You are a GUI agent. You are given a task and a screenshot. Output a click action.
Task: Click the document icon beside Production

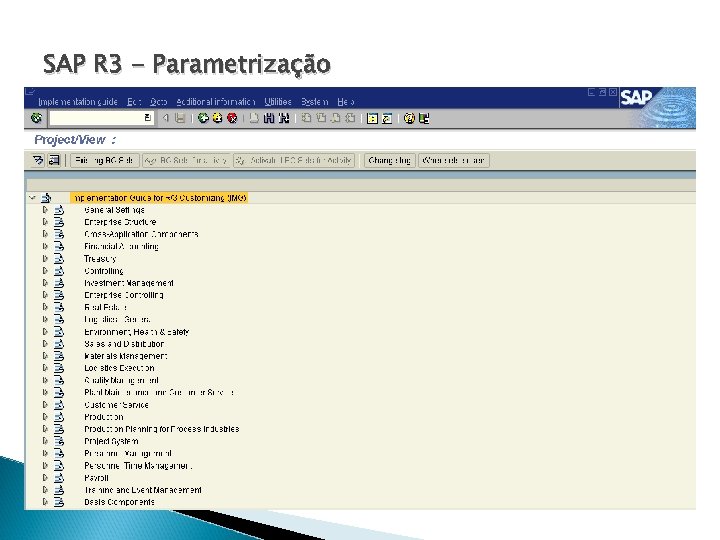[59, 417]
